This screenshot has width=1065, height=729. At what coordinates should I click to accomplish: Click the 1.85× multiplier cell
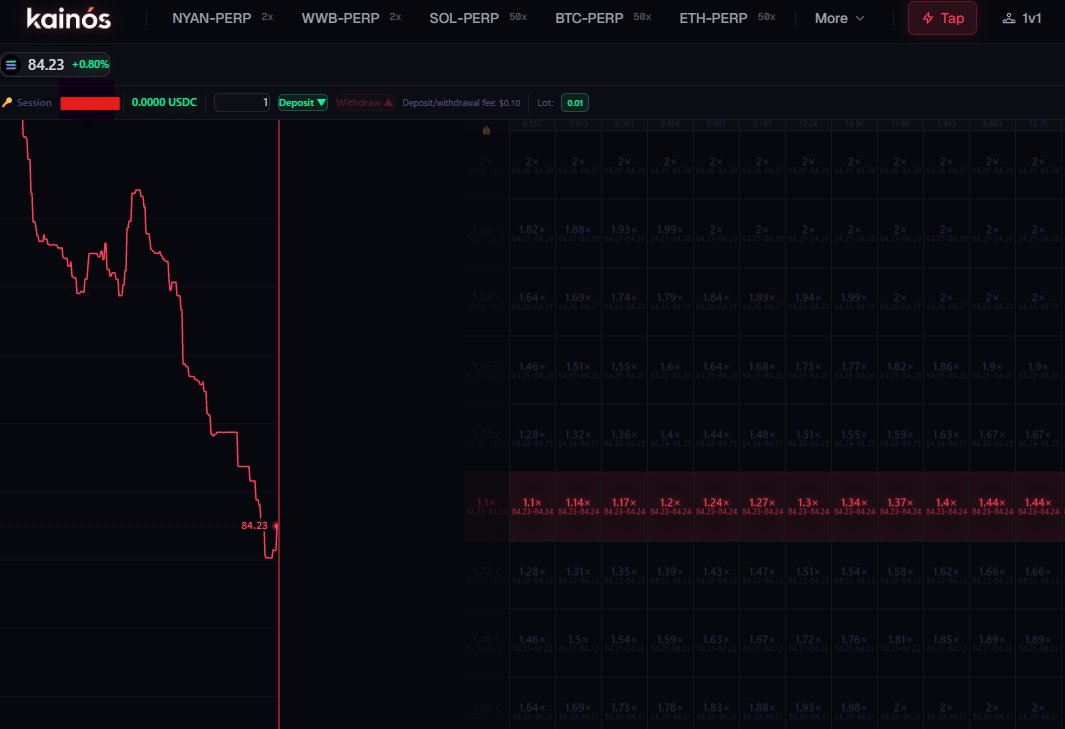pyautogui.click(x=946, y=643)
